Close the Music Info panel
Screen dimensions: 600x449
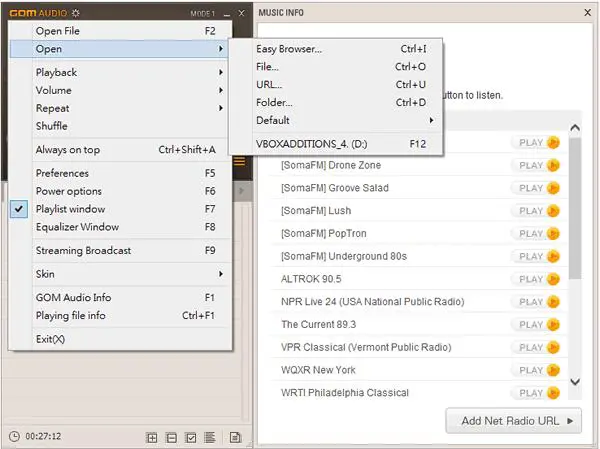pyautogui.click(x=588, y=13)
